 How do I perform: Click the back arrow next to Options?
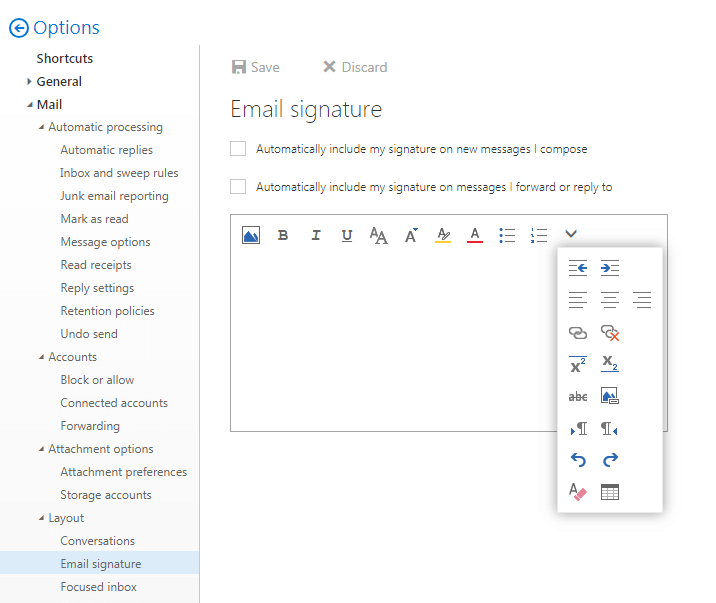tap(19, 28)
